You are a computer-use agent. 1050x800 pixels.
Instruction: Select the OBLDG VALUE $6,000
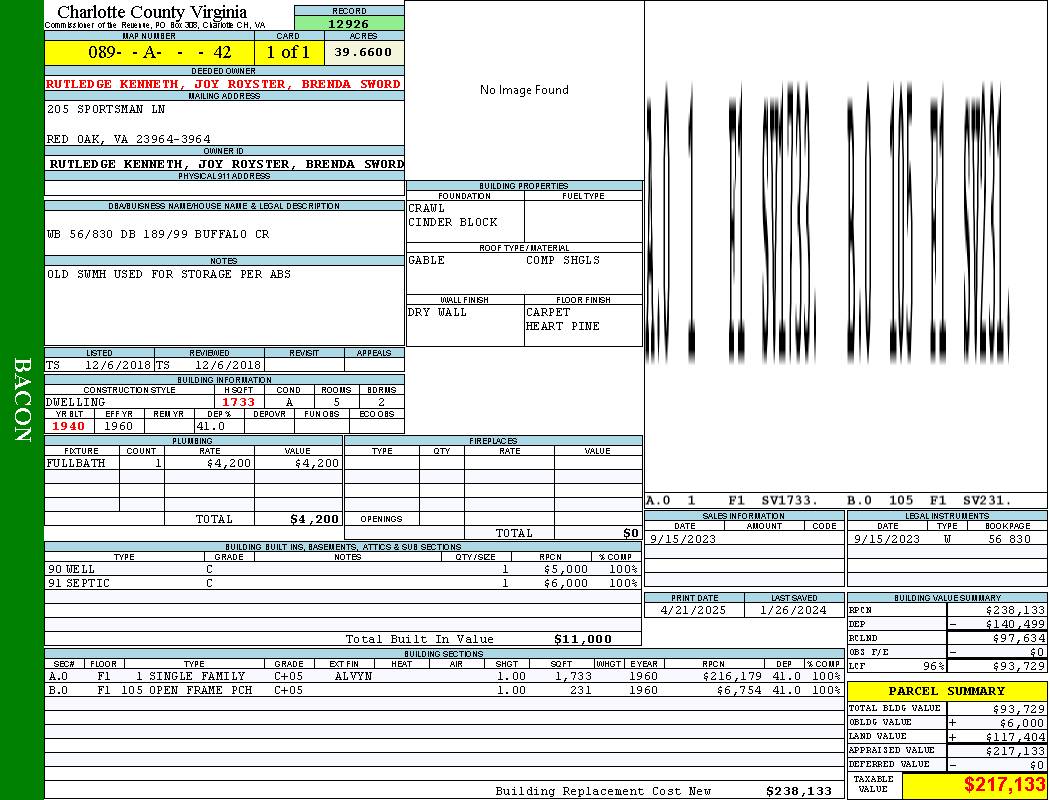(1023, 724)
